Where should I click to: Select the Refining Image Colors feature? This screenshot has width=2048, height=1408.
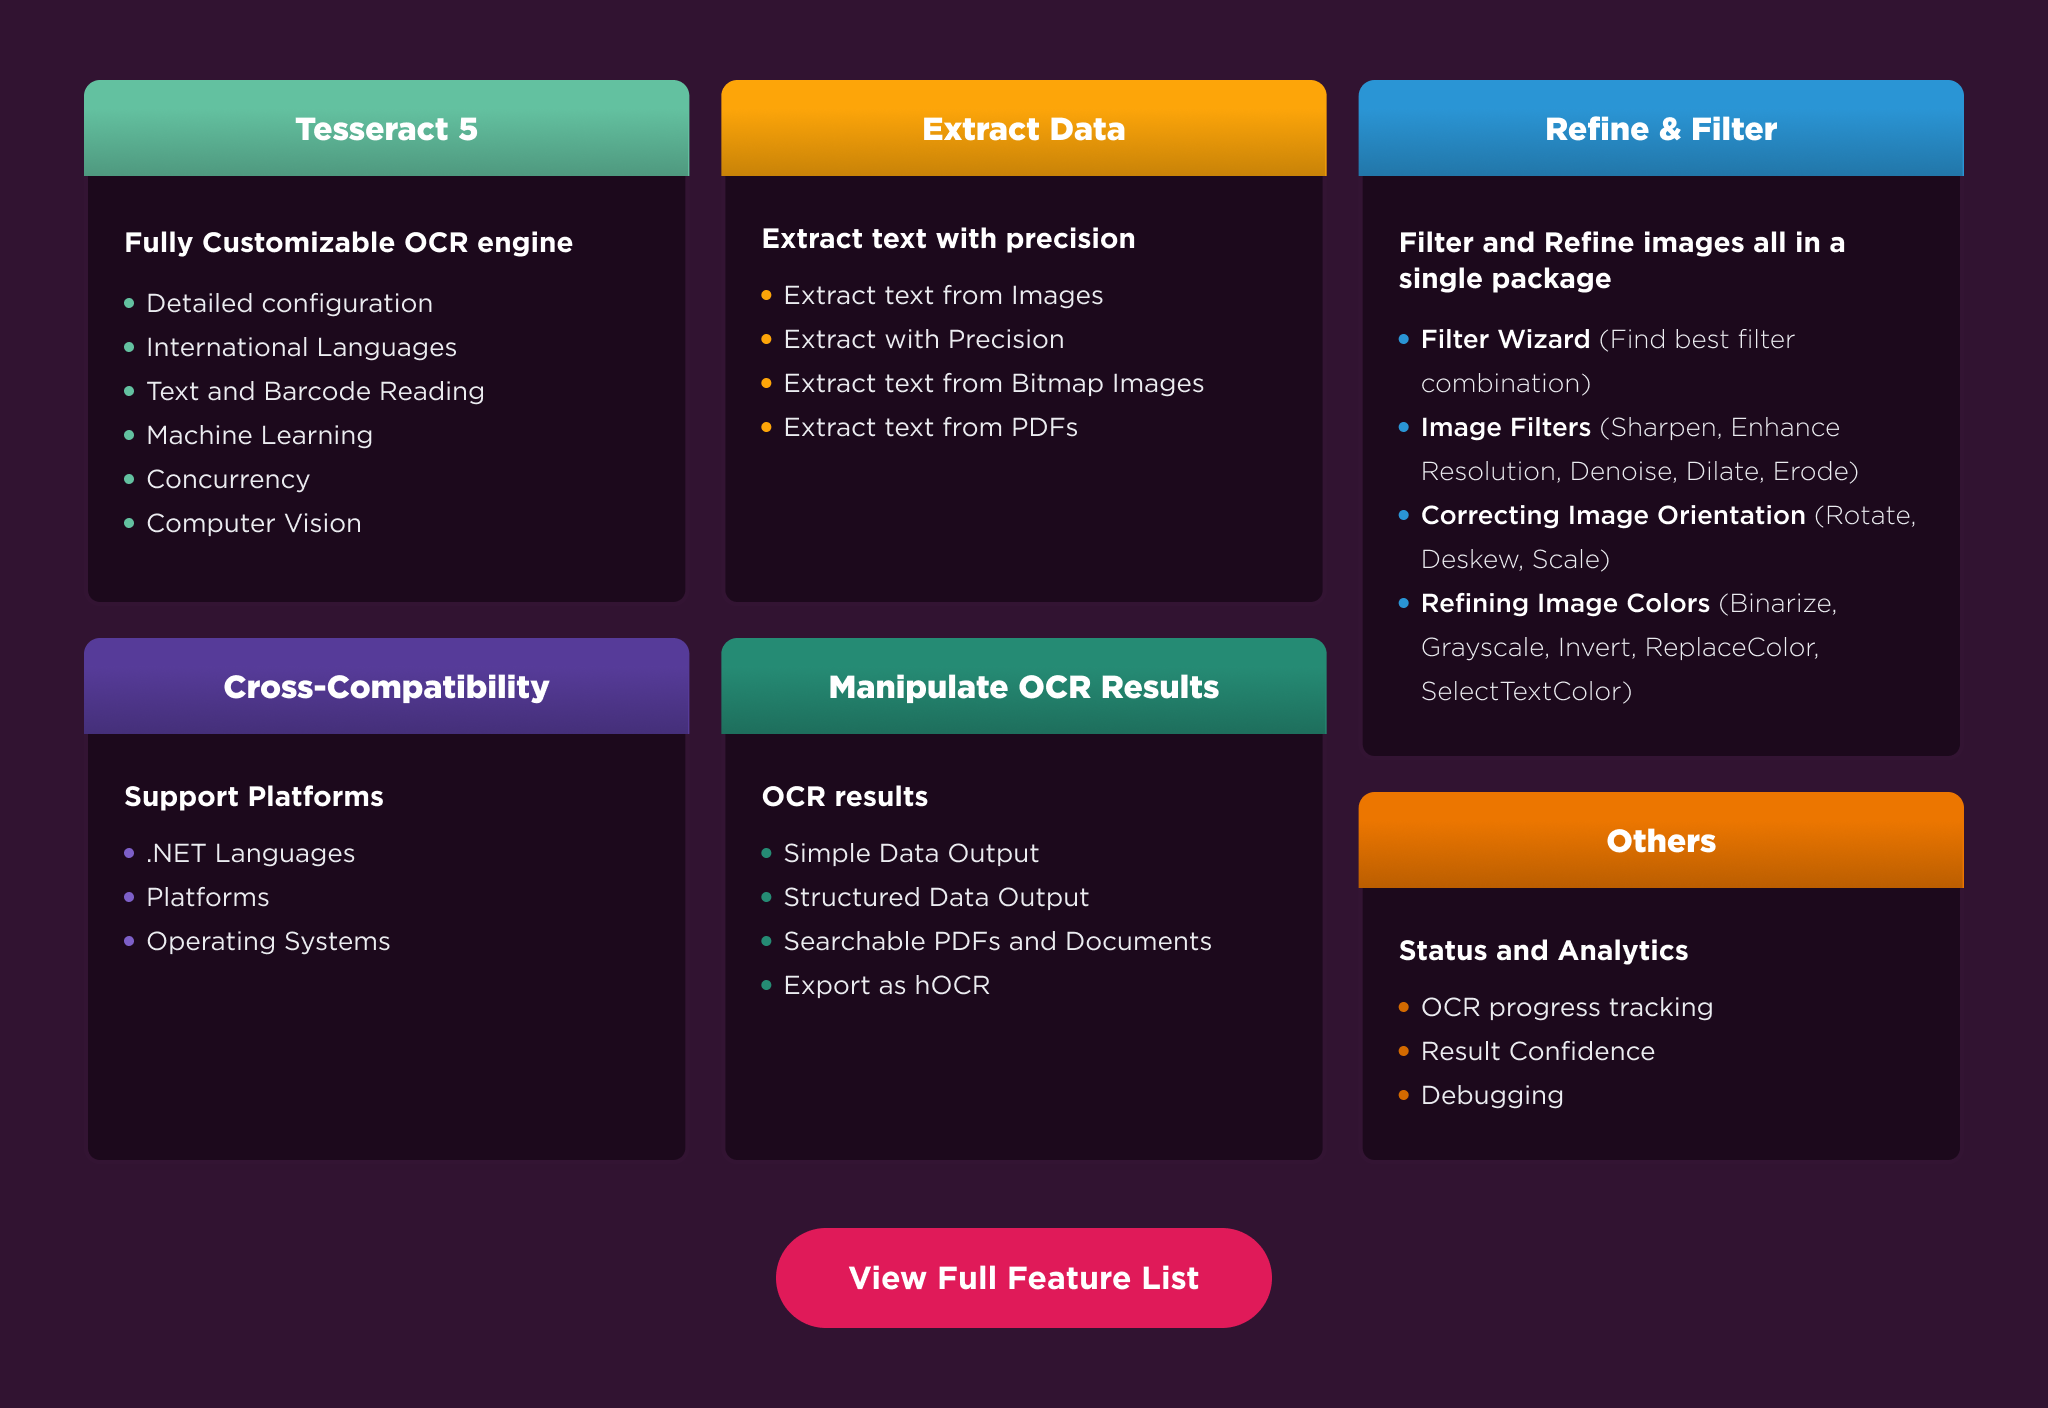click(1564, 603)
